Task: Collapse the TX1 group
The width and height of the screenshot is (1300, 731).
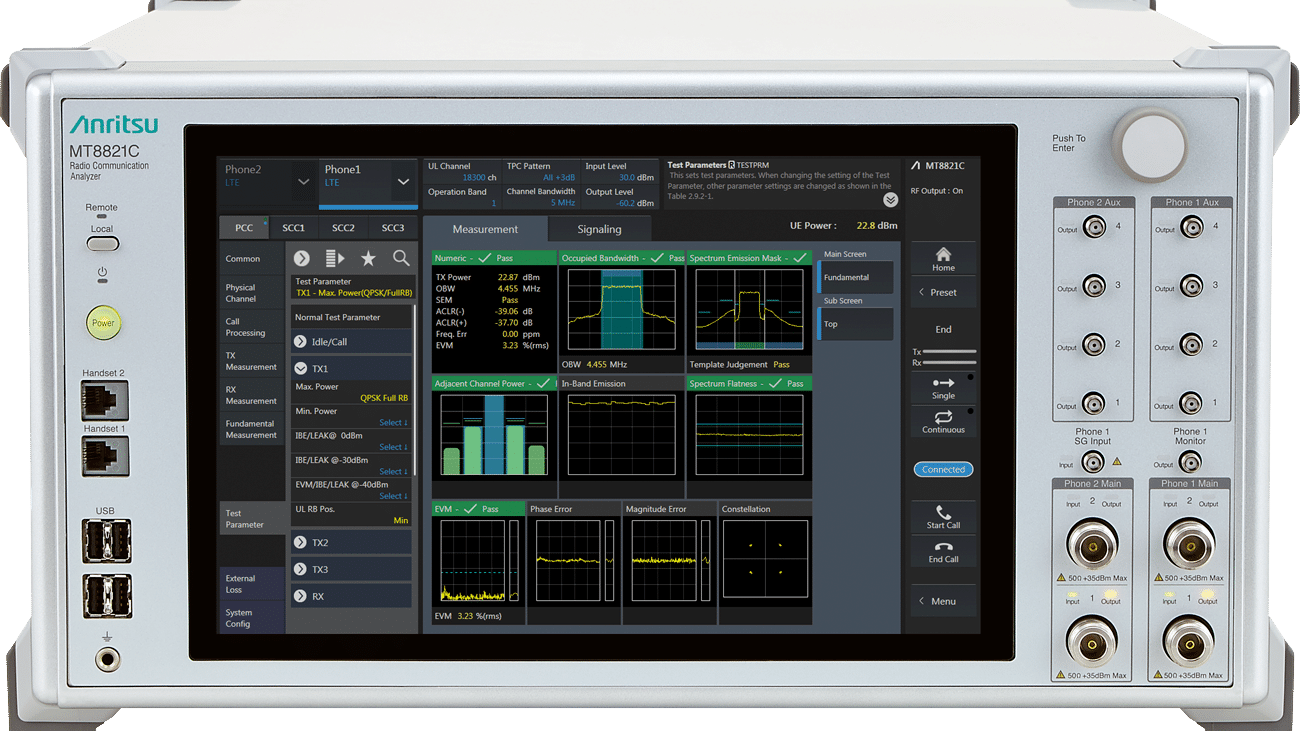Action: [351, 369]
